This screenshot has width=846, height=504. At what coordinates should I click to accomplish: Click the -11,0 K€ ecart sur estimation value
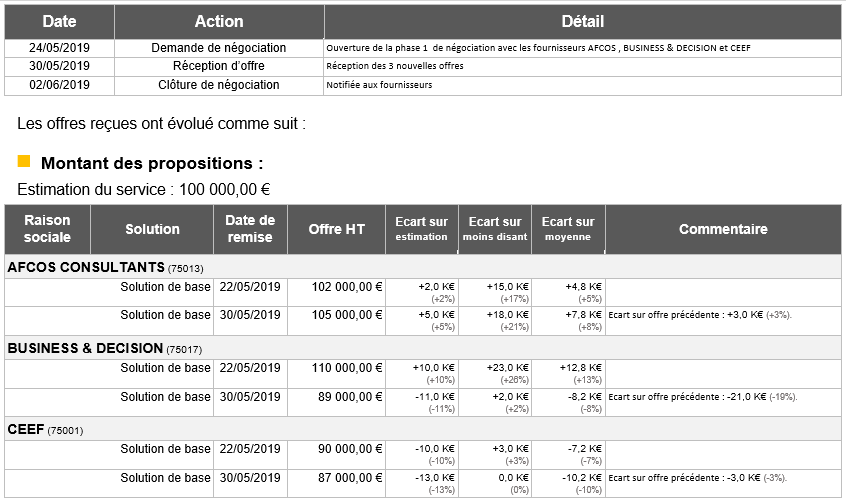coord(435,397)
